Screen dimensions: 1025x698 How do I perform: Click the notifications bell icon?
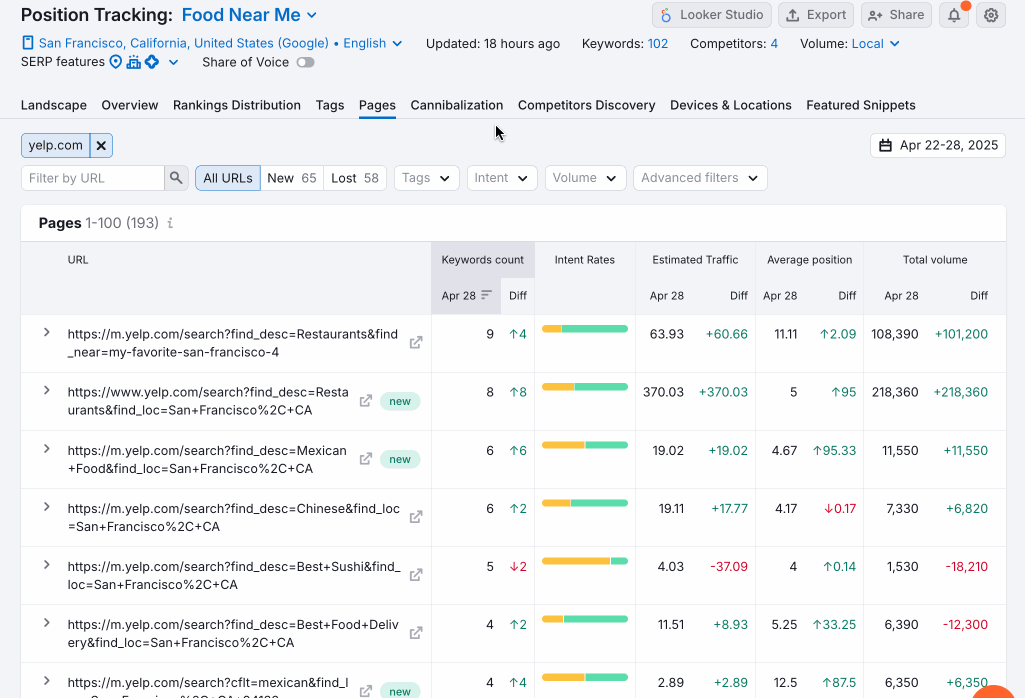click(x=953, y=15)
